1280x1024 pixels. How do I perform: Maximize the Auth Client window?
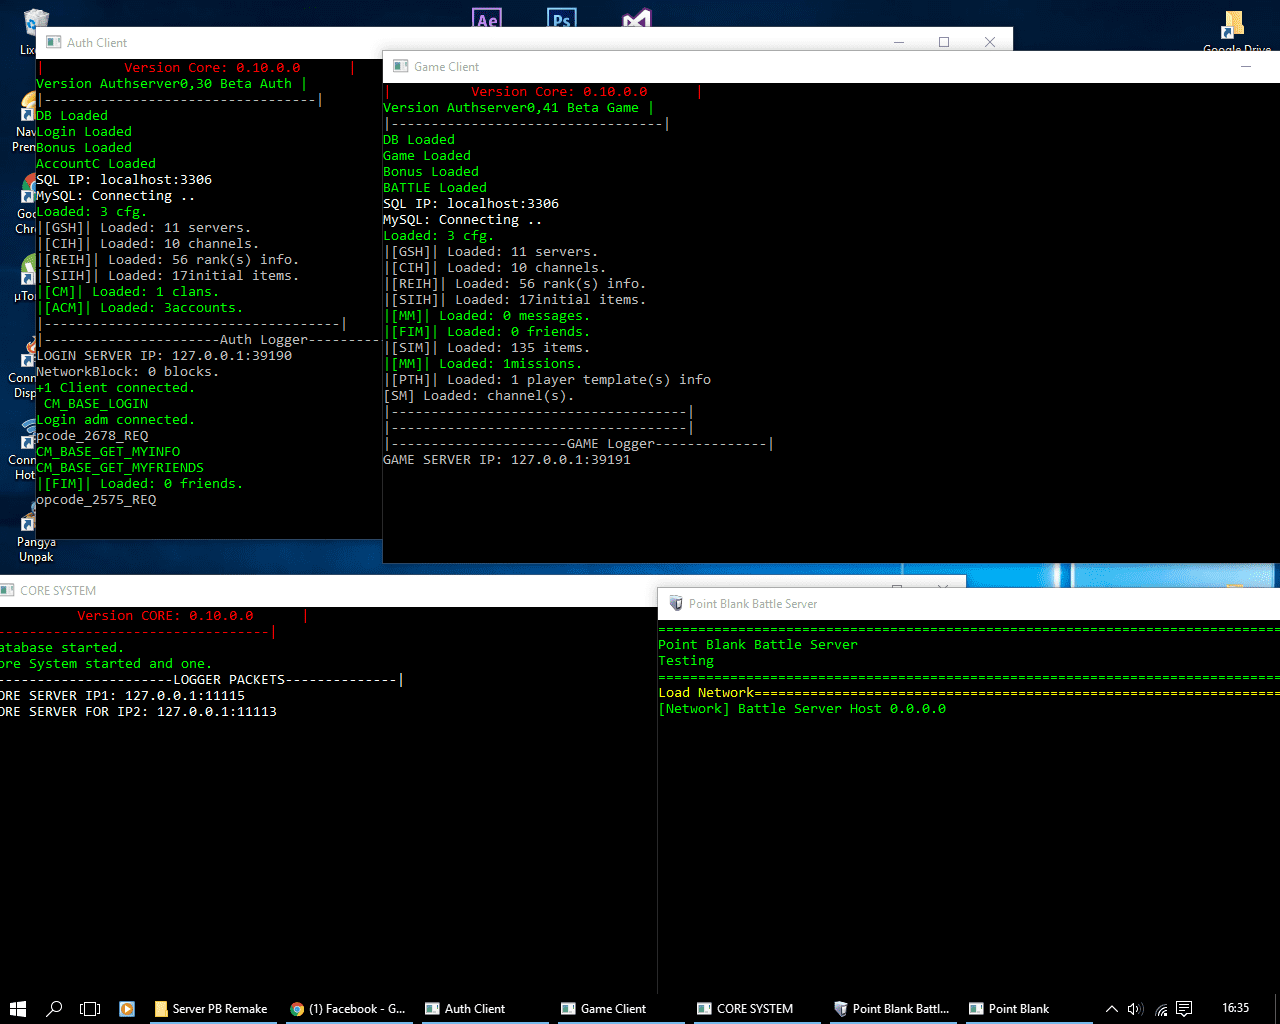943,42
